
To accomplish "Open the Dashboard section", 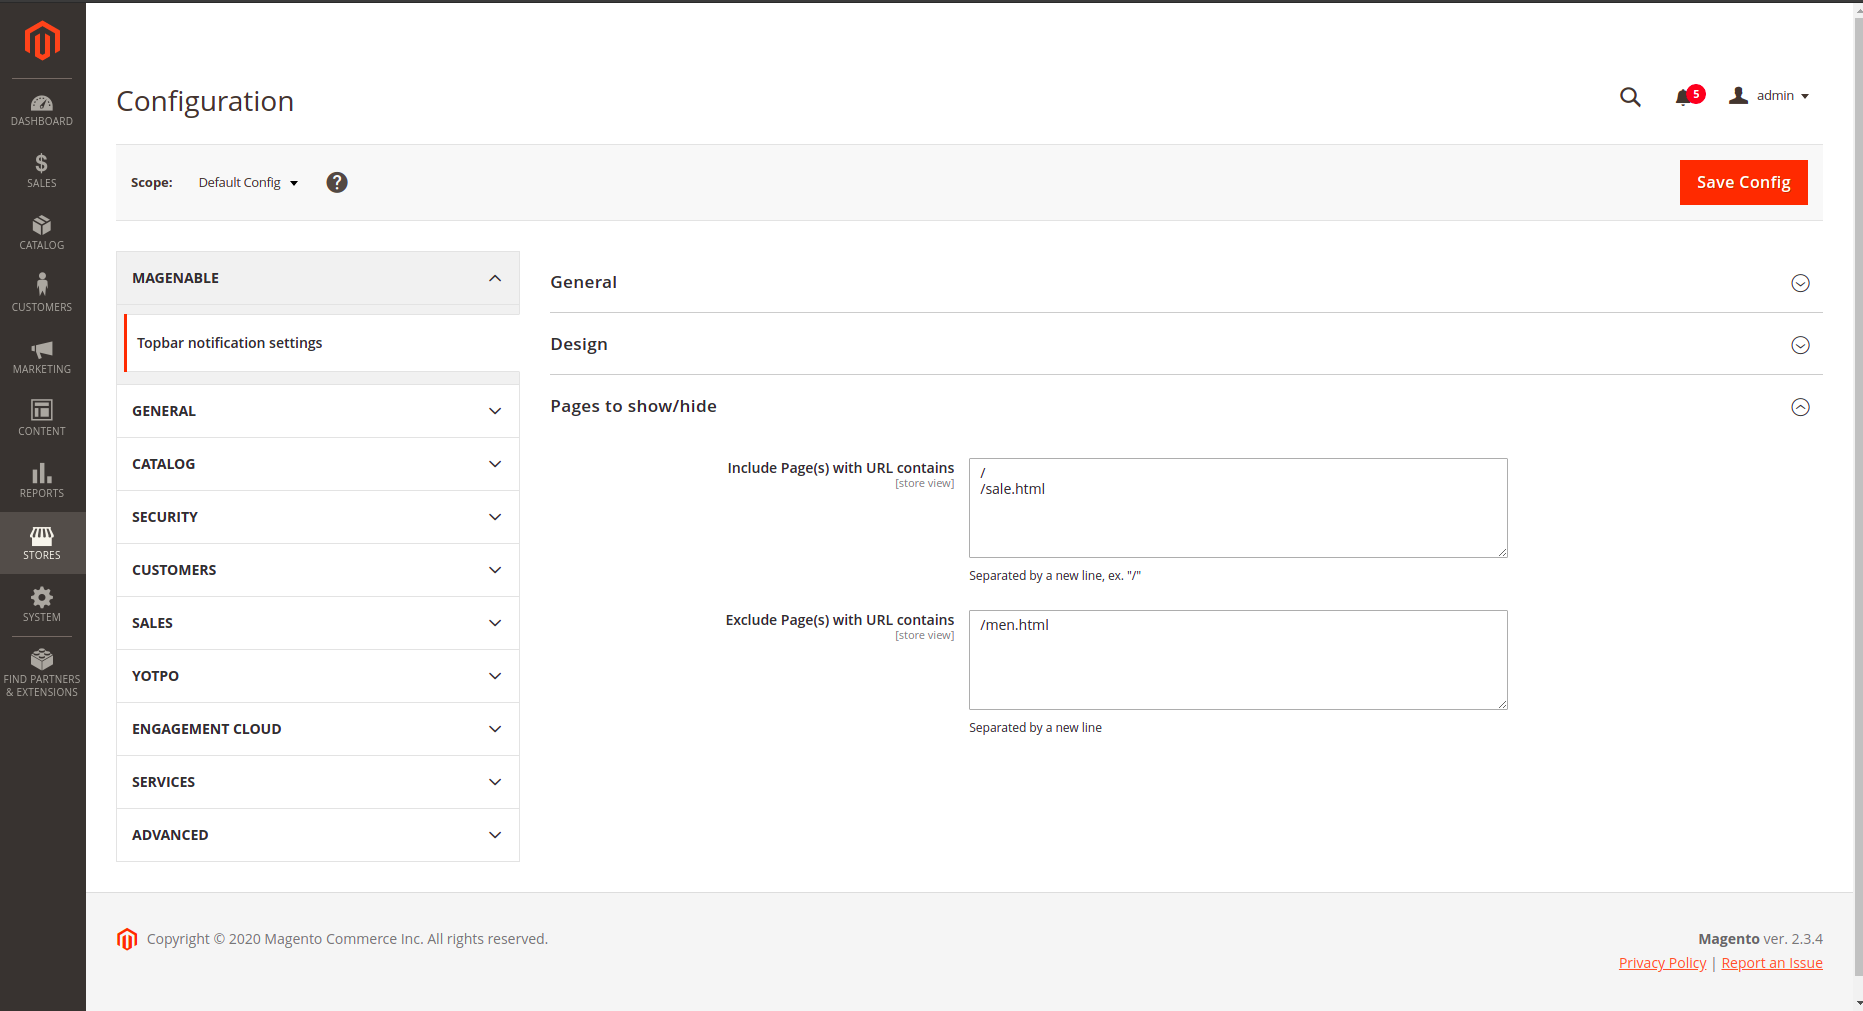I will point(42,110).
